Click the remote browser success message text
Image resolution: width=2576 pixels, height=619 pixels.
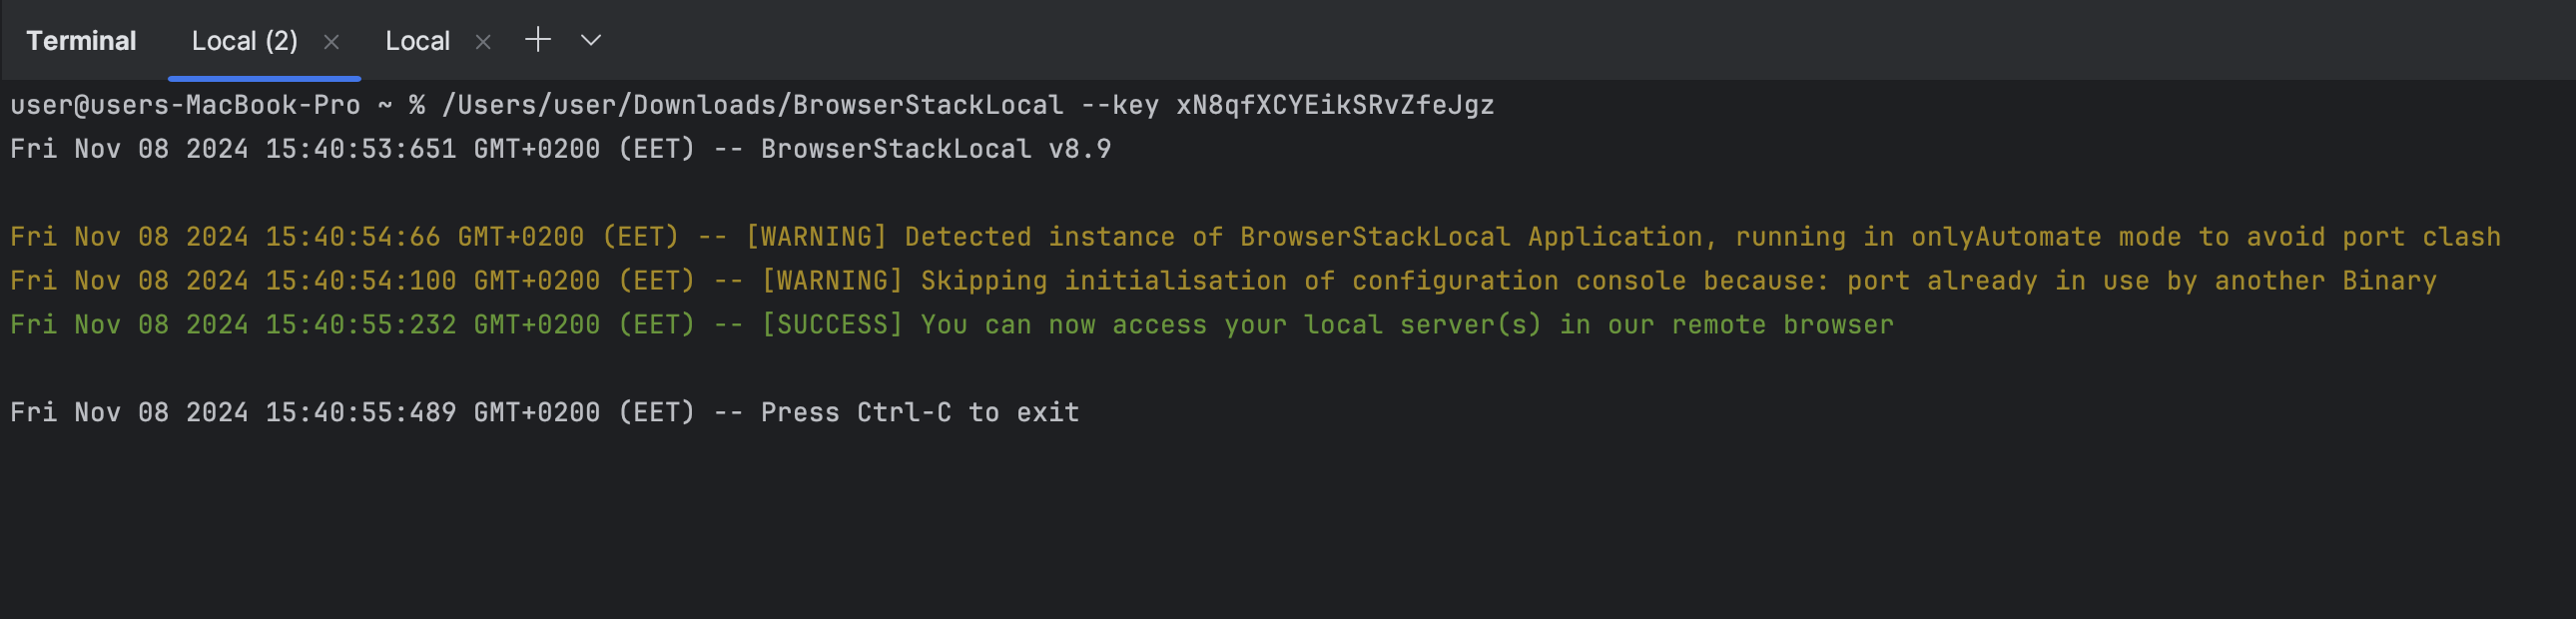pos(1407,325)
